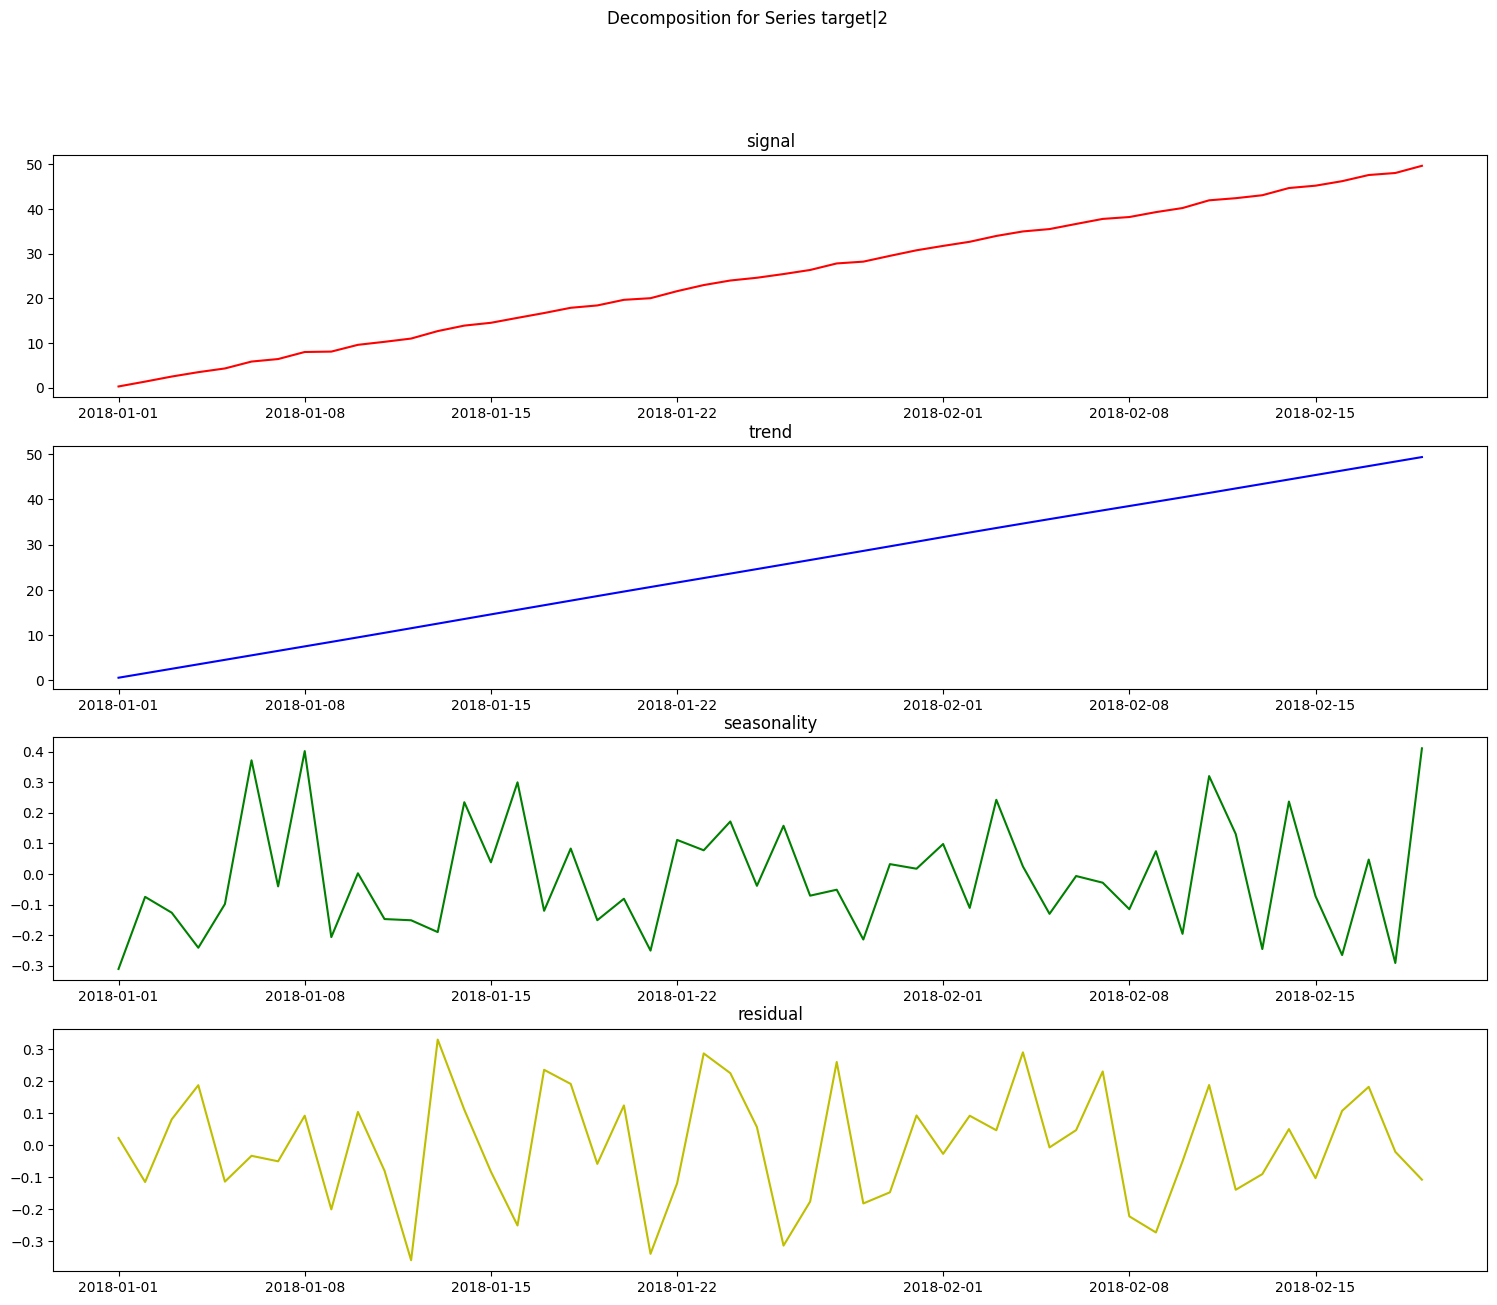
Task: Click the '−0.3' tick on residual y-axis
Action: coord(28,1242)
